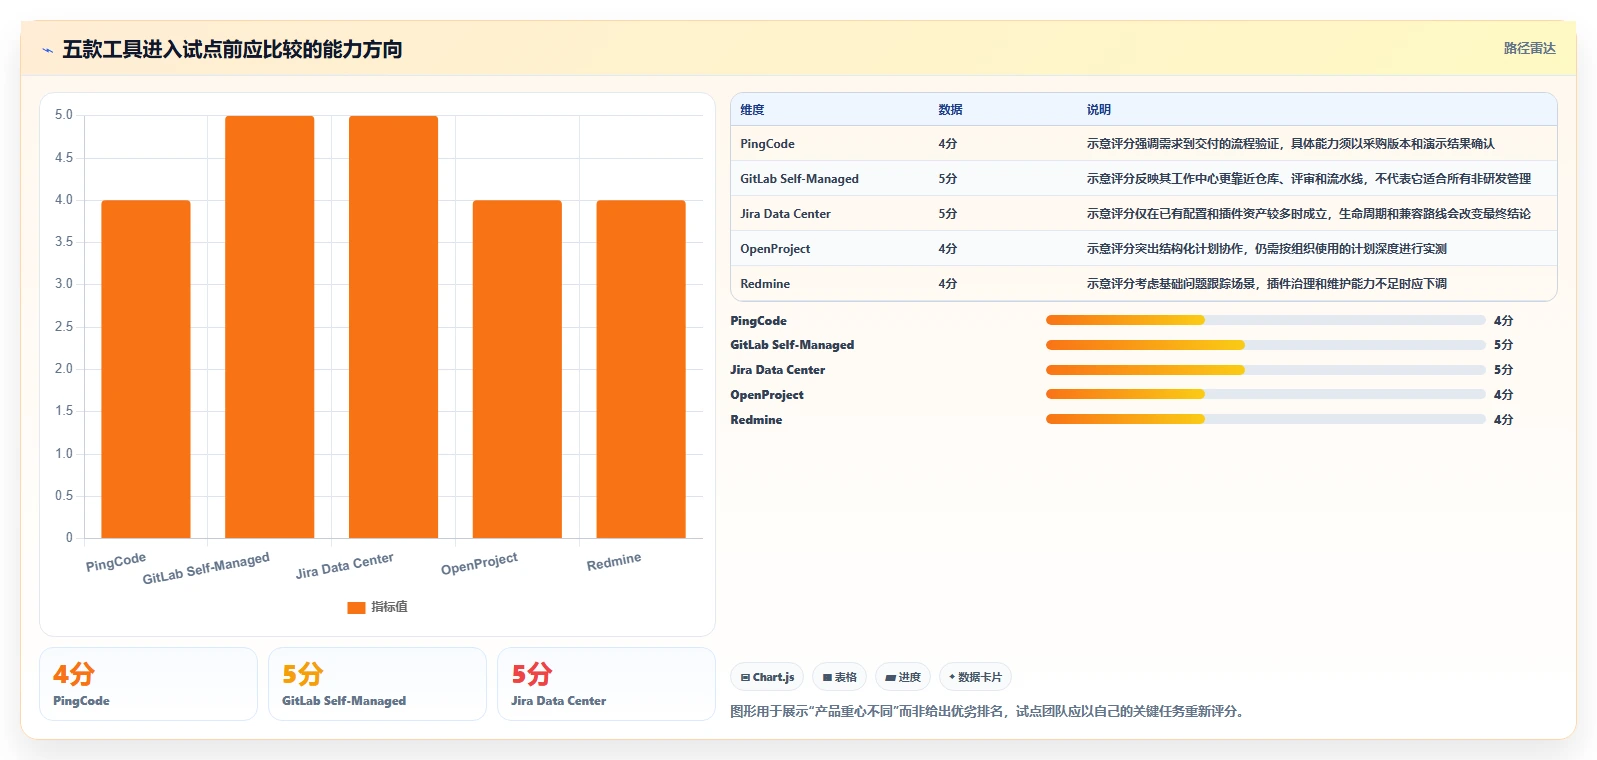1597x760 pixels.
Task: Open the 5分 Jira Data Center card
Action: pos(606,684)
